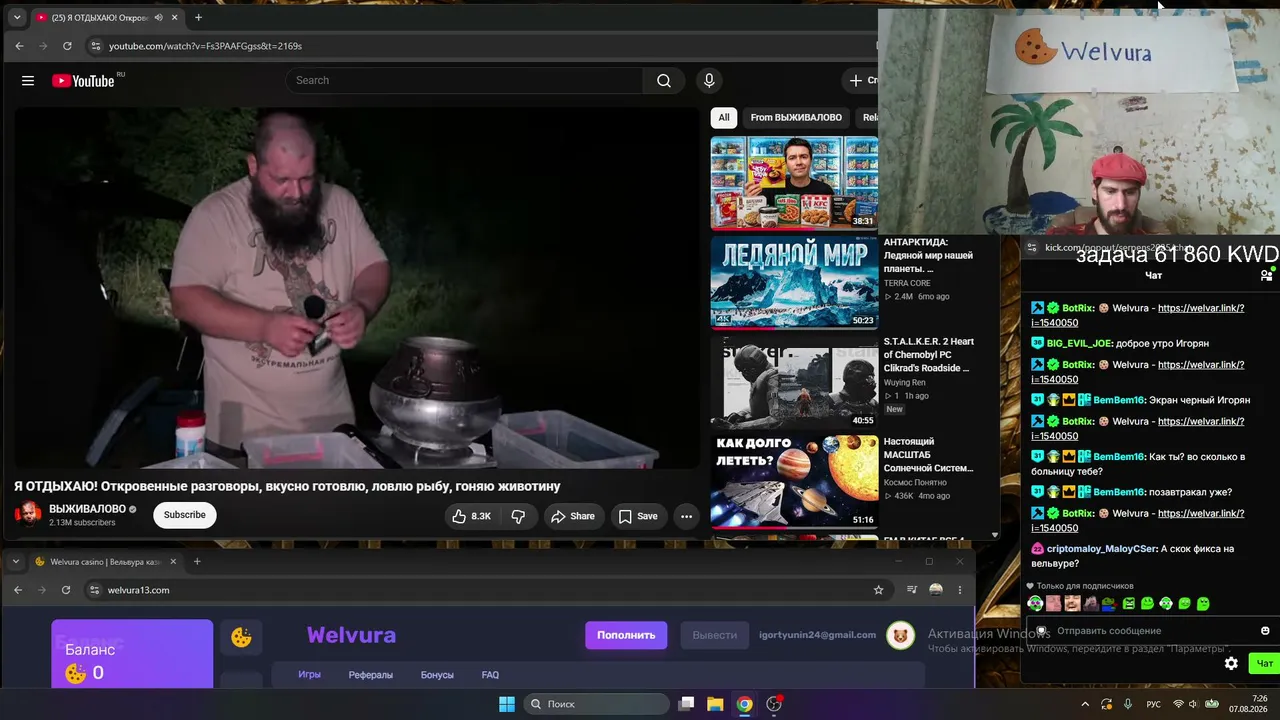Select the From ВЫЖИВАЛОВО filter chip
The width and height of the screenshot is (1280, 720).
point(796,118)
